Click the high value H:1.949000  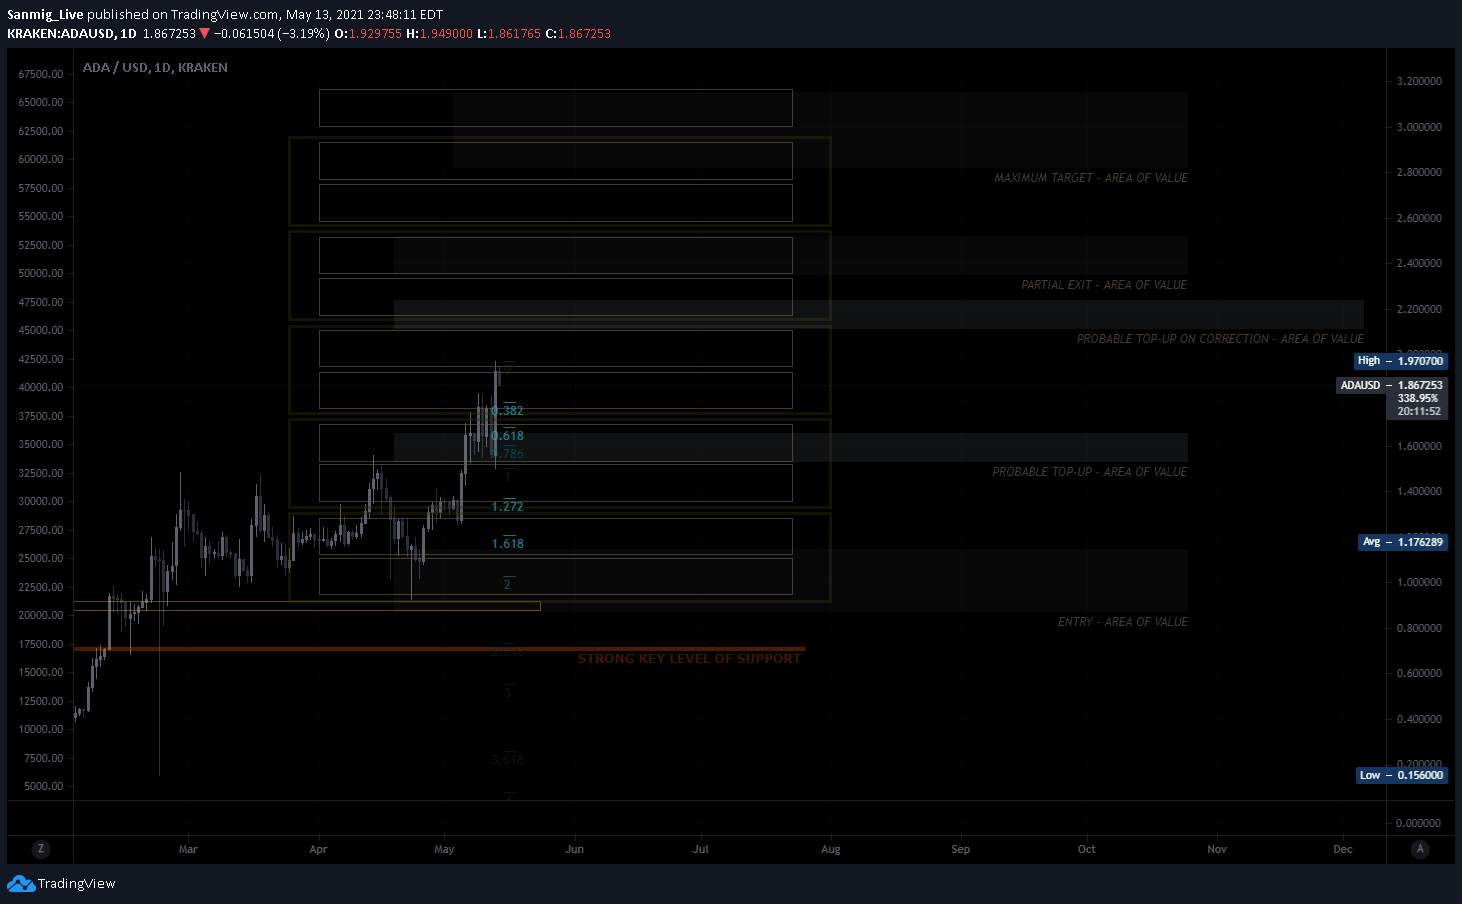[x=439, y=33]
